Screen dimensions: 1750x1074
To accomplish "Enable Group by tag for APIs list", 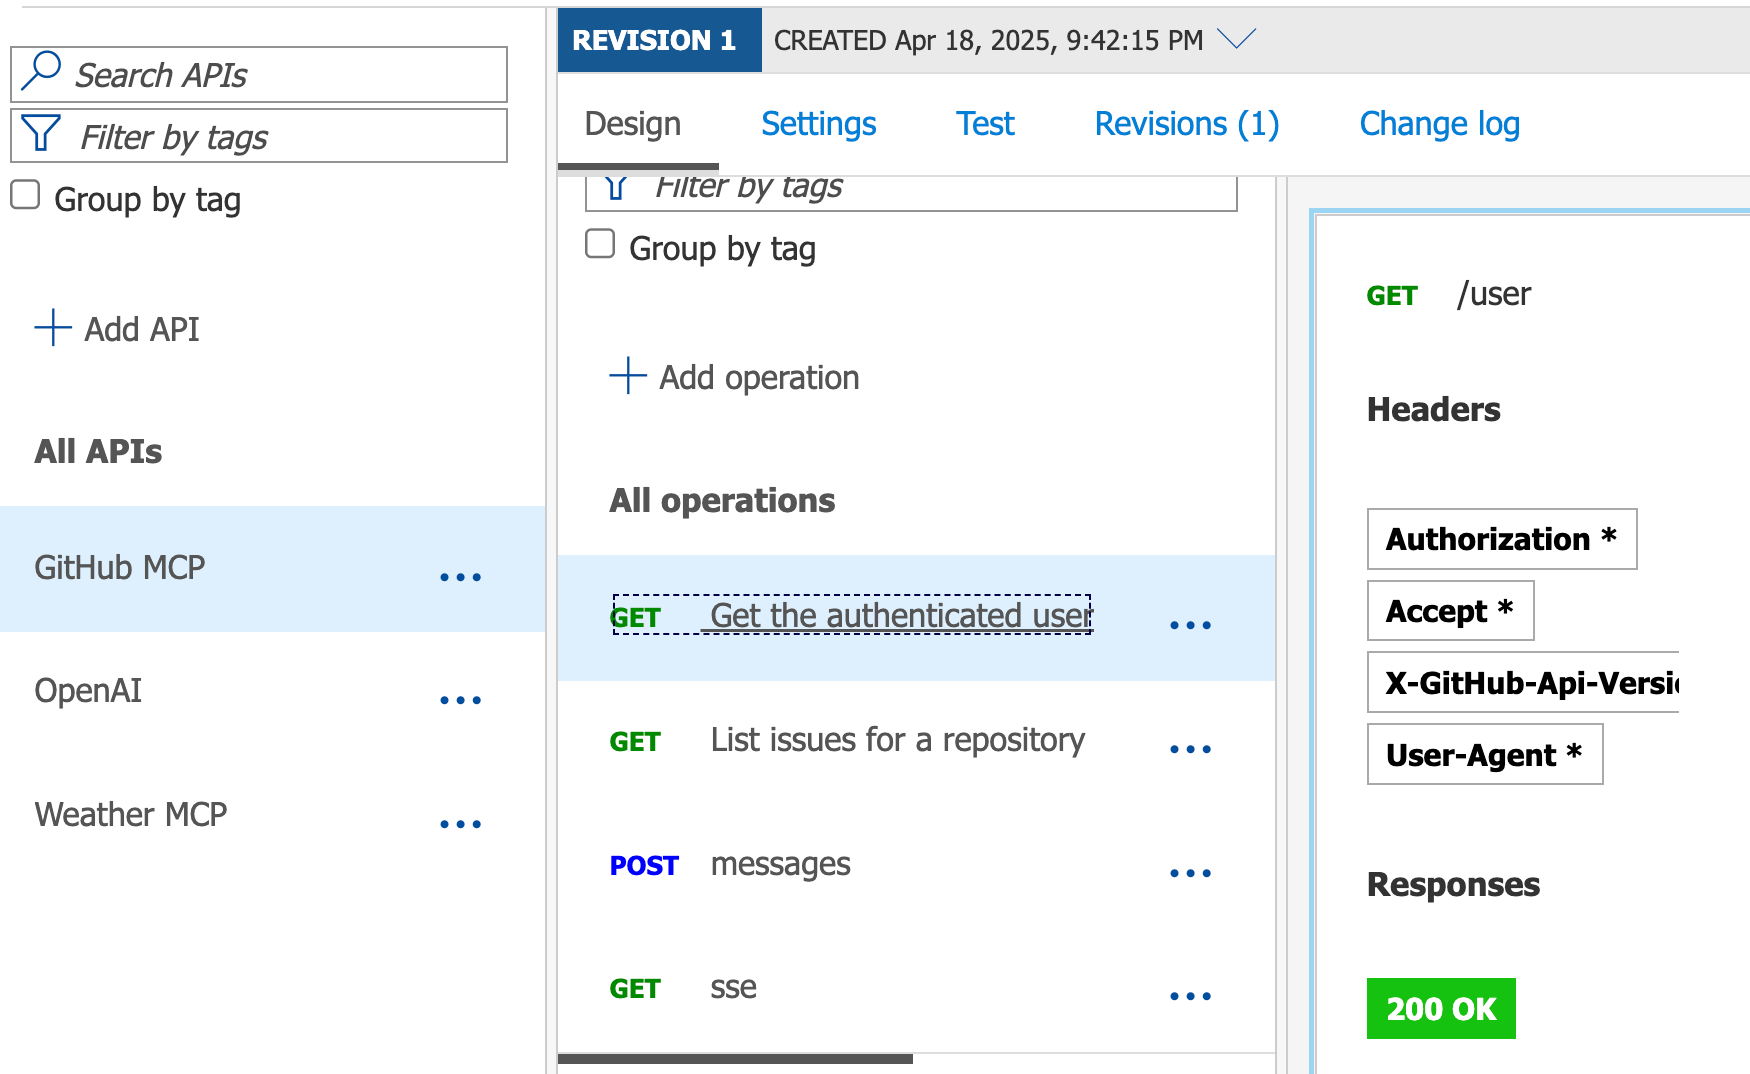I will coord(25,194).
